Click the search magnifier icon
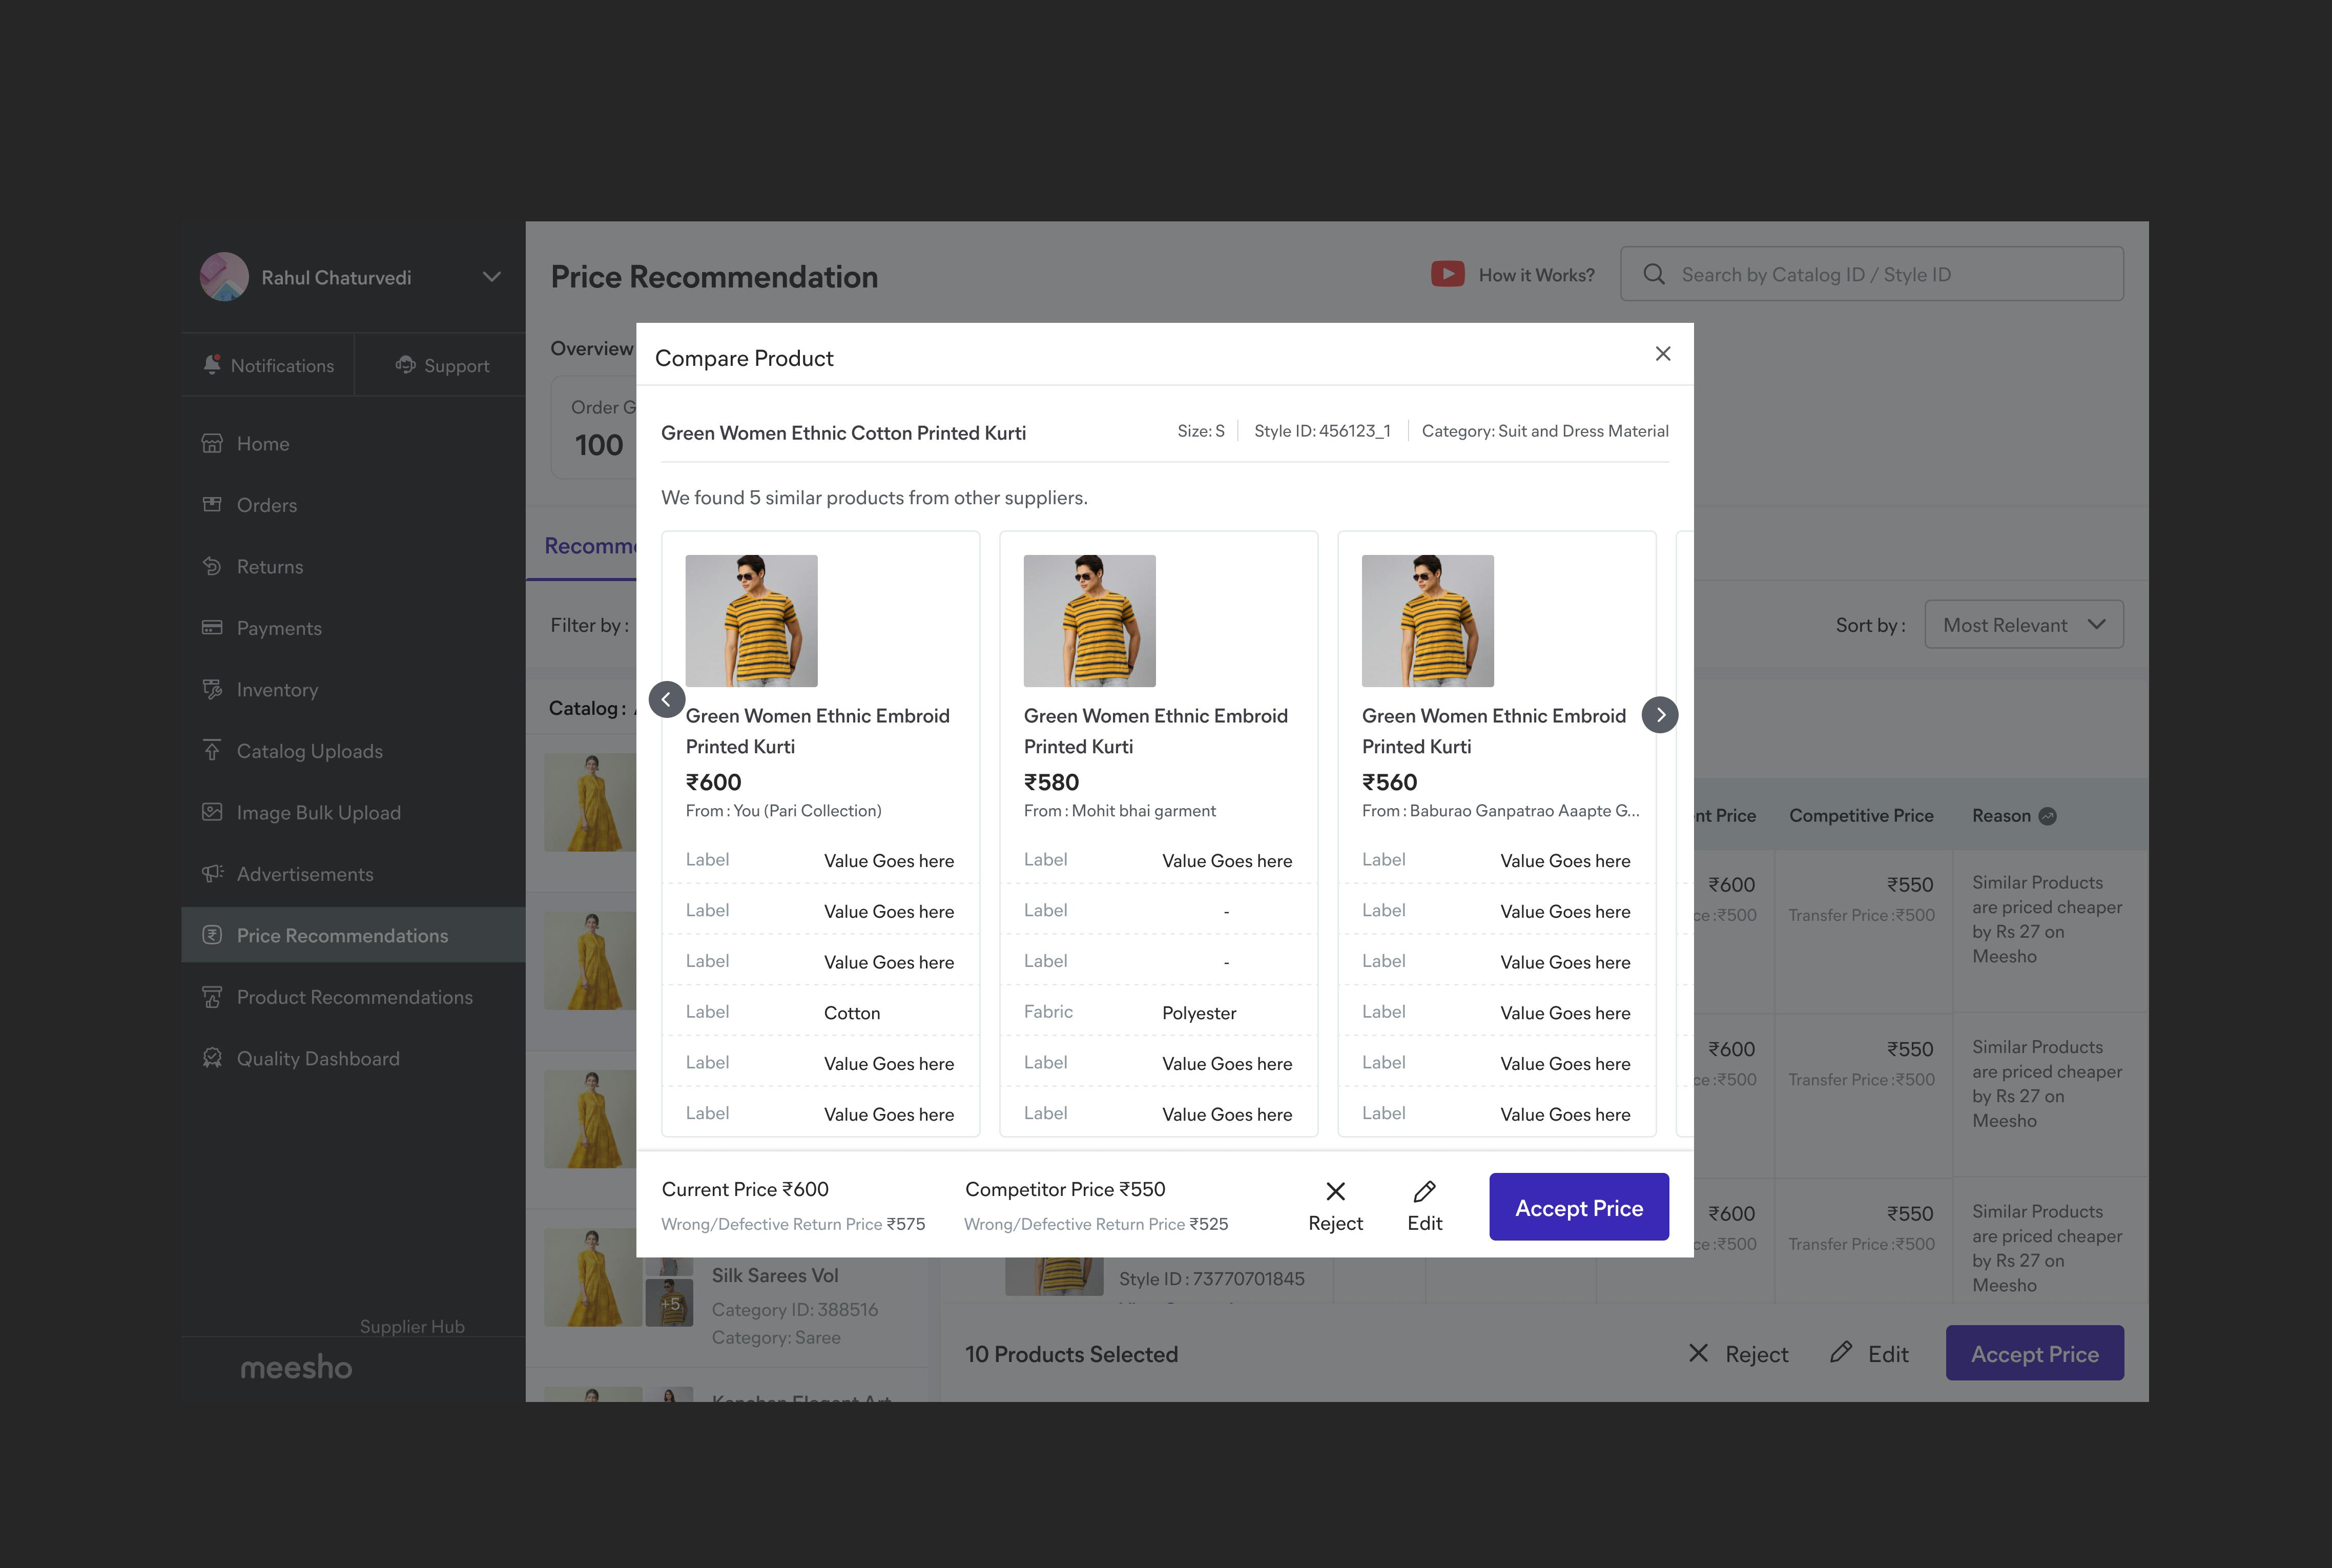Screen dimensions: 2332x1568 (x=1654, y=274)
